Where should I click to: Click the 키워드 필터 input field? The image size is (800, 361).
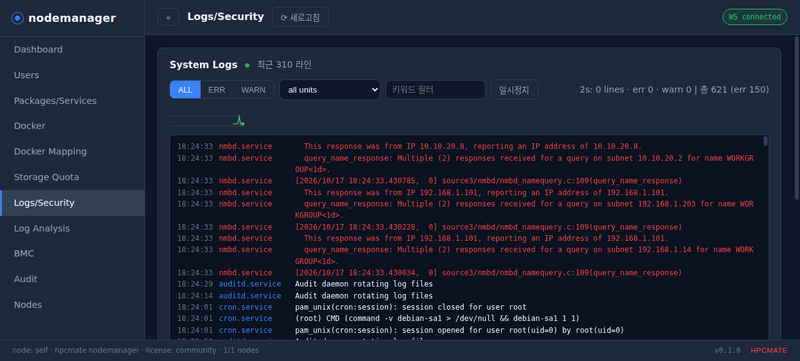435,90
